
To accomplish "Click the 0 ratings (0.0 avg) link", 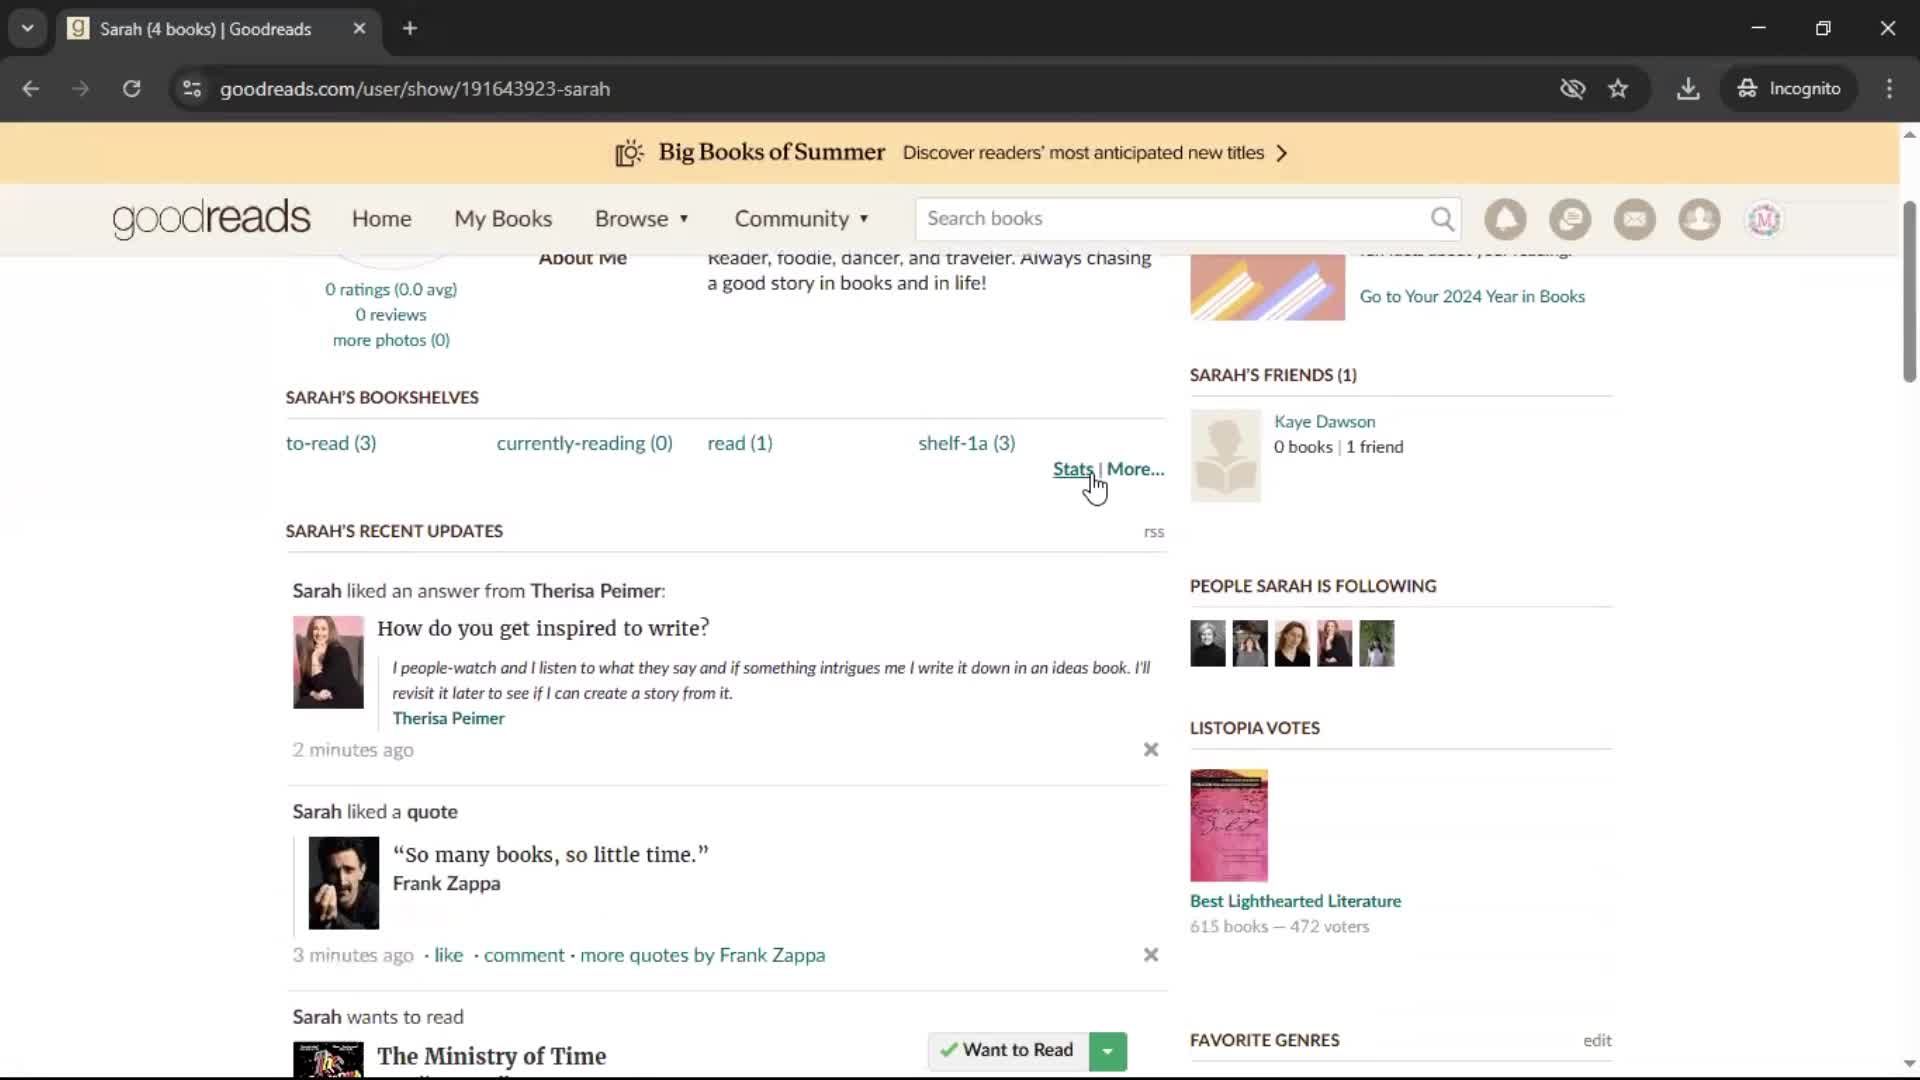I will (391, 289).
